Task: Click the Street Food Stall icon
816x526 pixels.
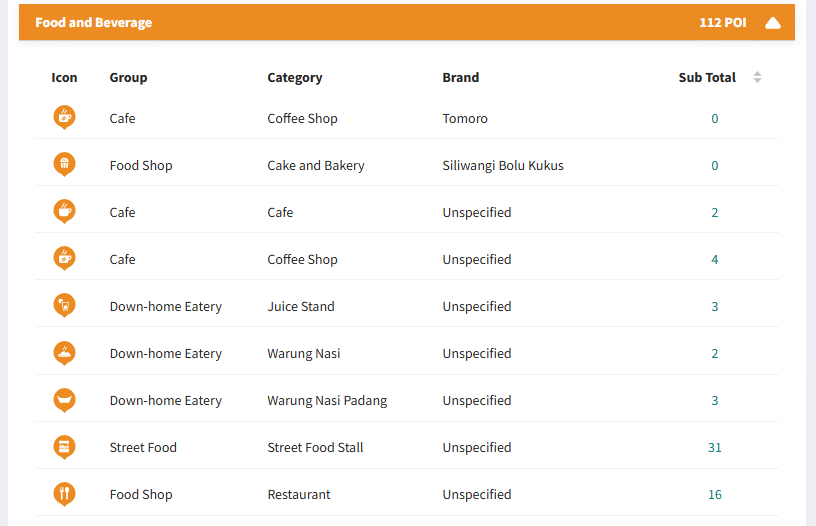Action: coord(65,447)
